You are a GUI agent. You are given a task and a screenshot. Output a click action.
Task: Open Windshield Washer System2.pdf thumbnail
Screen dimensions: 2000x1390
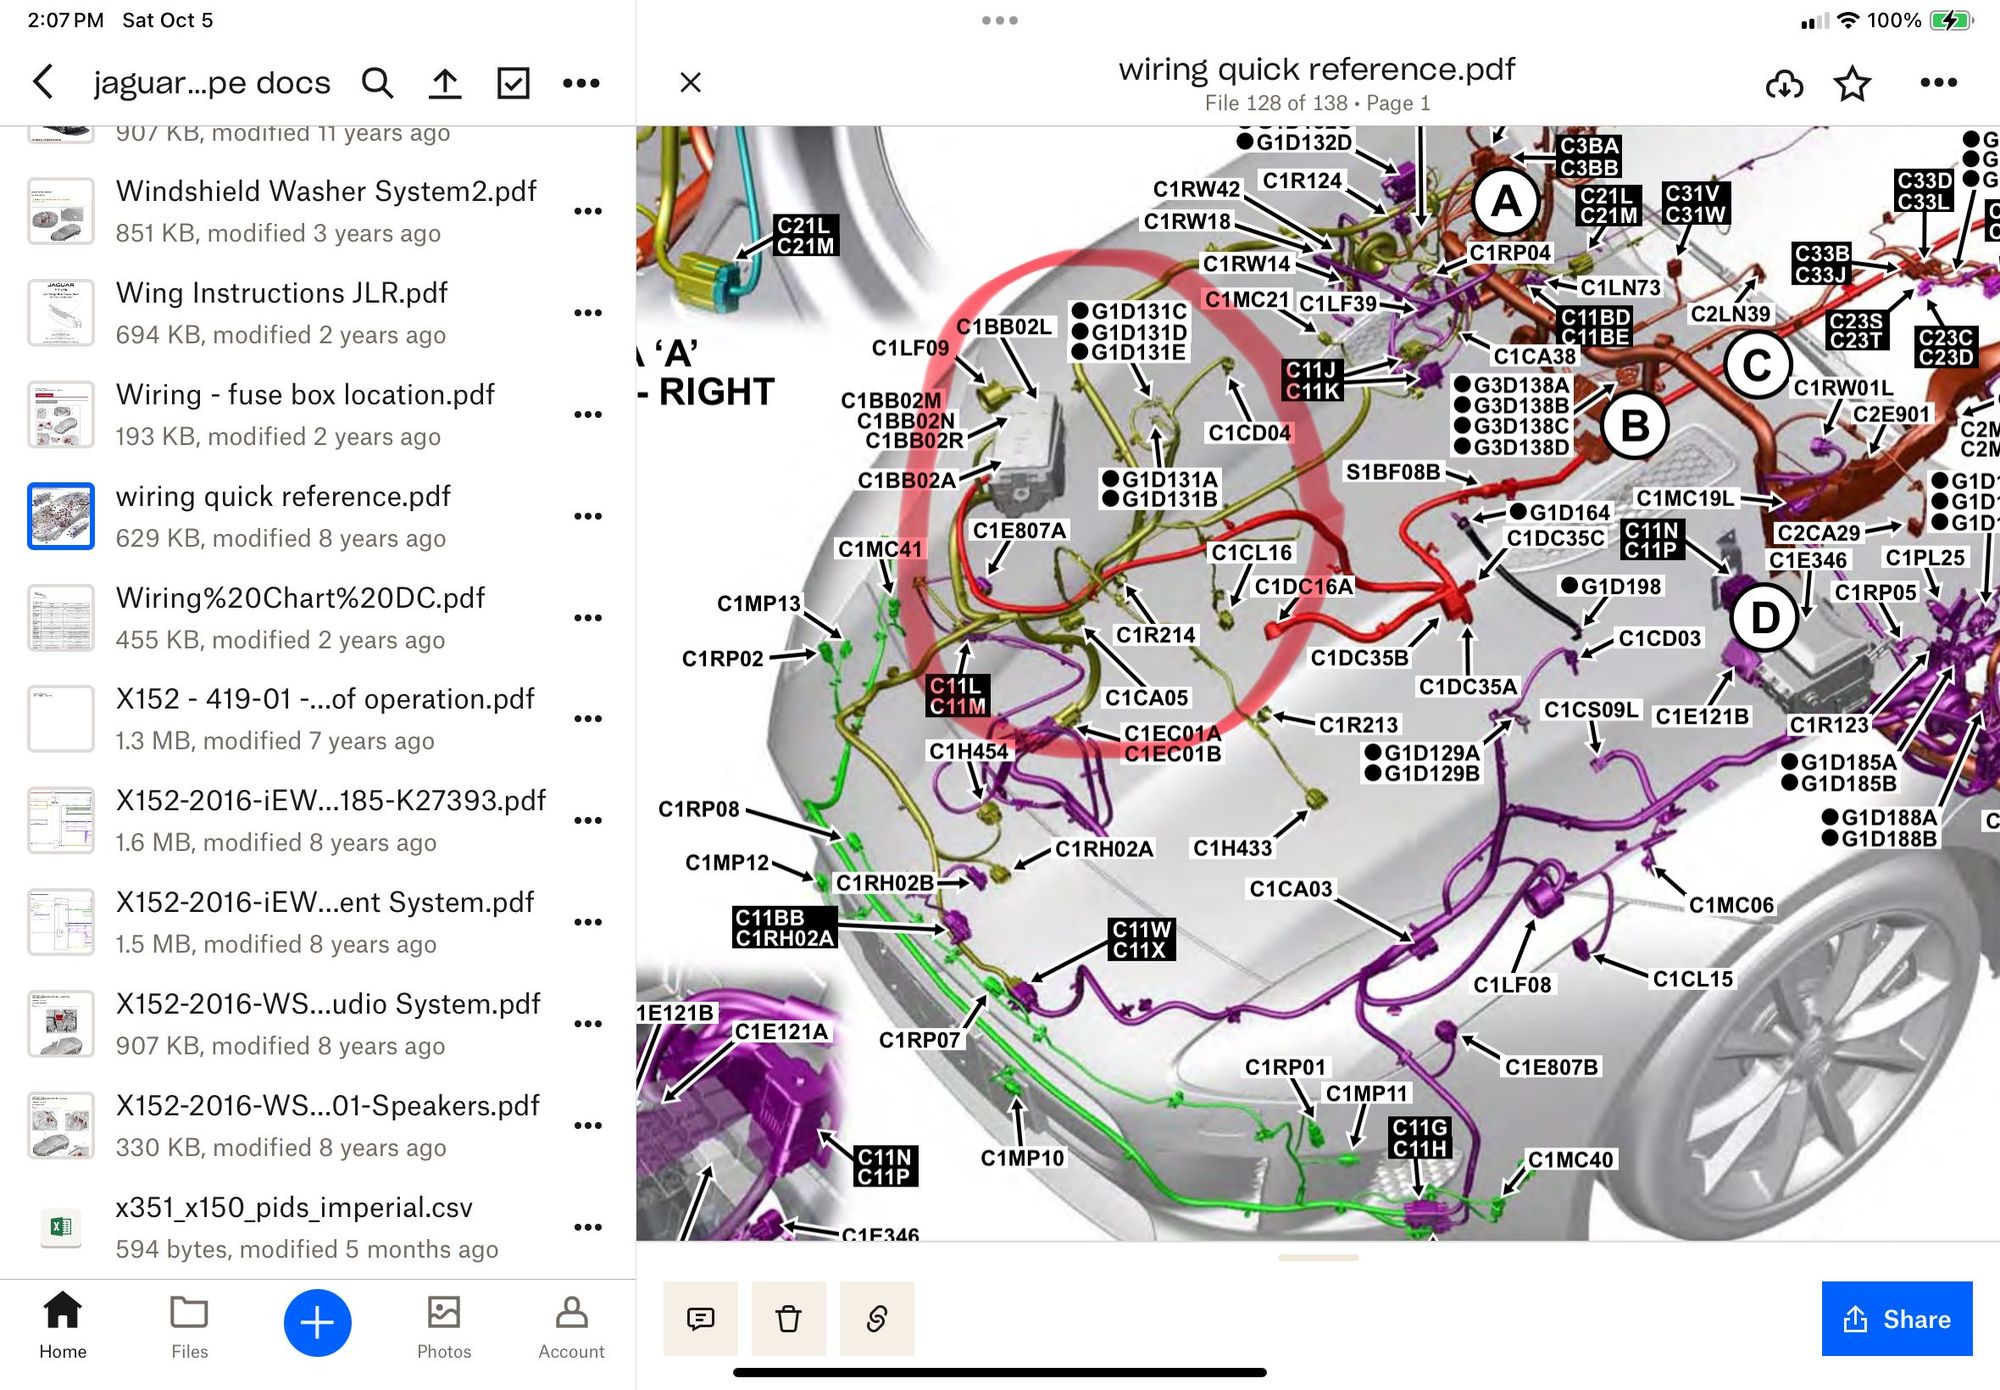pyautogui.click(x=61, y=212)
